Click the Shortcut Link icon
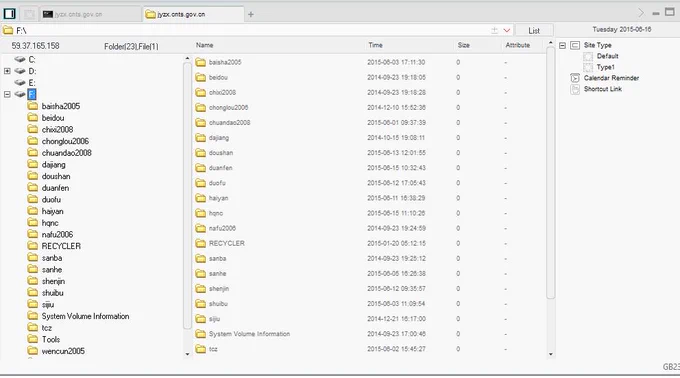Image resolution: width=680 pixels, height=378 pixels. coord(575,89)
